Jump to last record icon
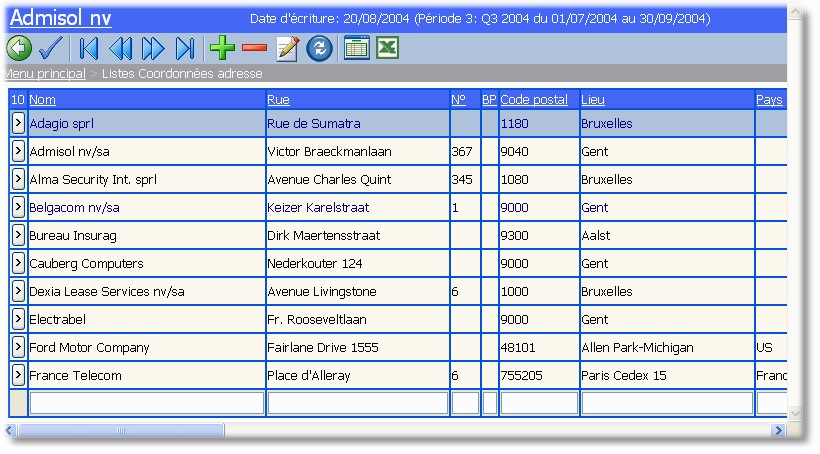This screenshot has height=454, width=820. 185,48
